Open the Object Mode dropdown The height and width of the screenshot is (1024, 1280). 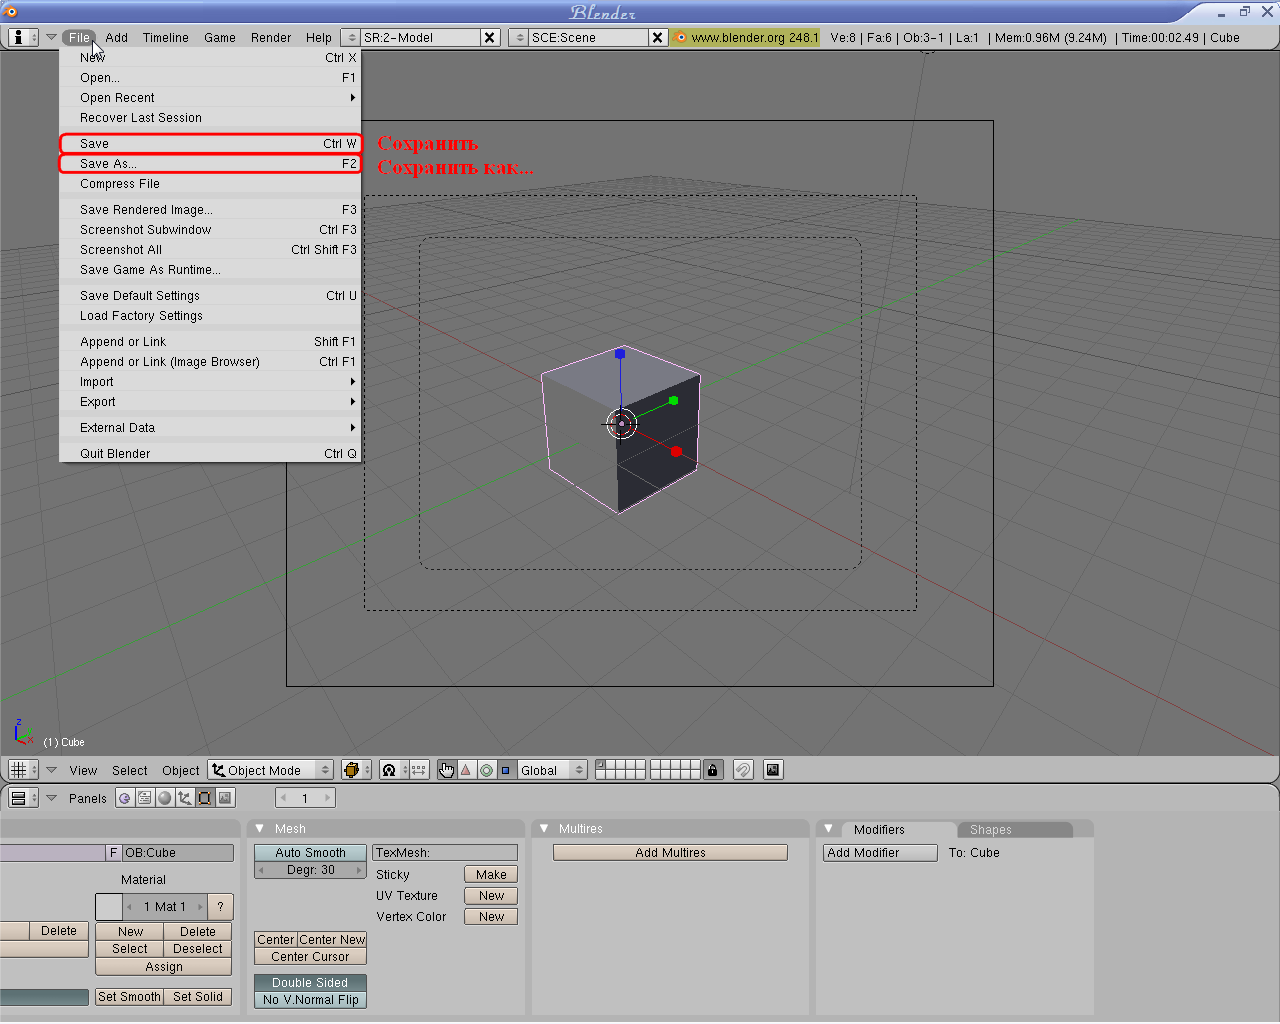(x=271, y=770)
